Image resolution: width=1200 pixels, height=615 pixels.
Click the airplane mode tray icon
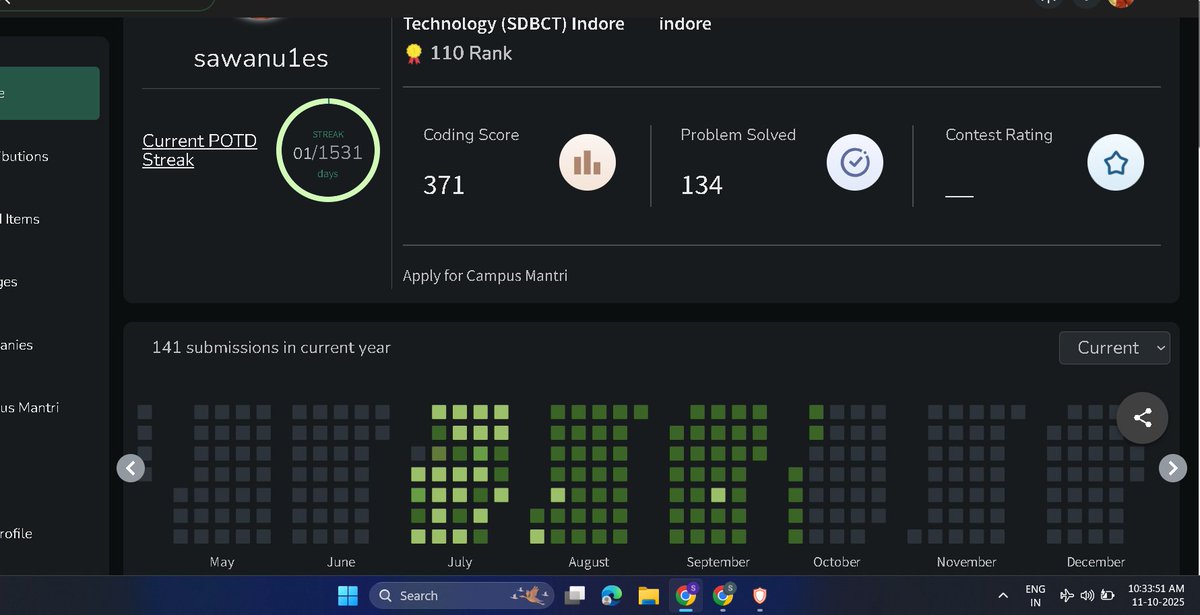[x=1066, y=596]
